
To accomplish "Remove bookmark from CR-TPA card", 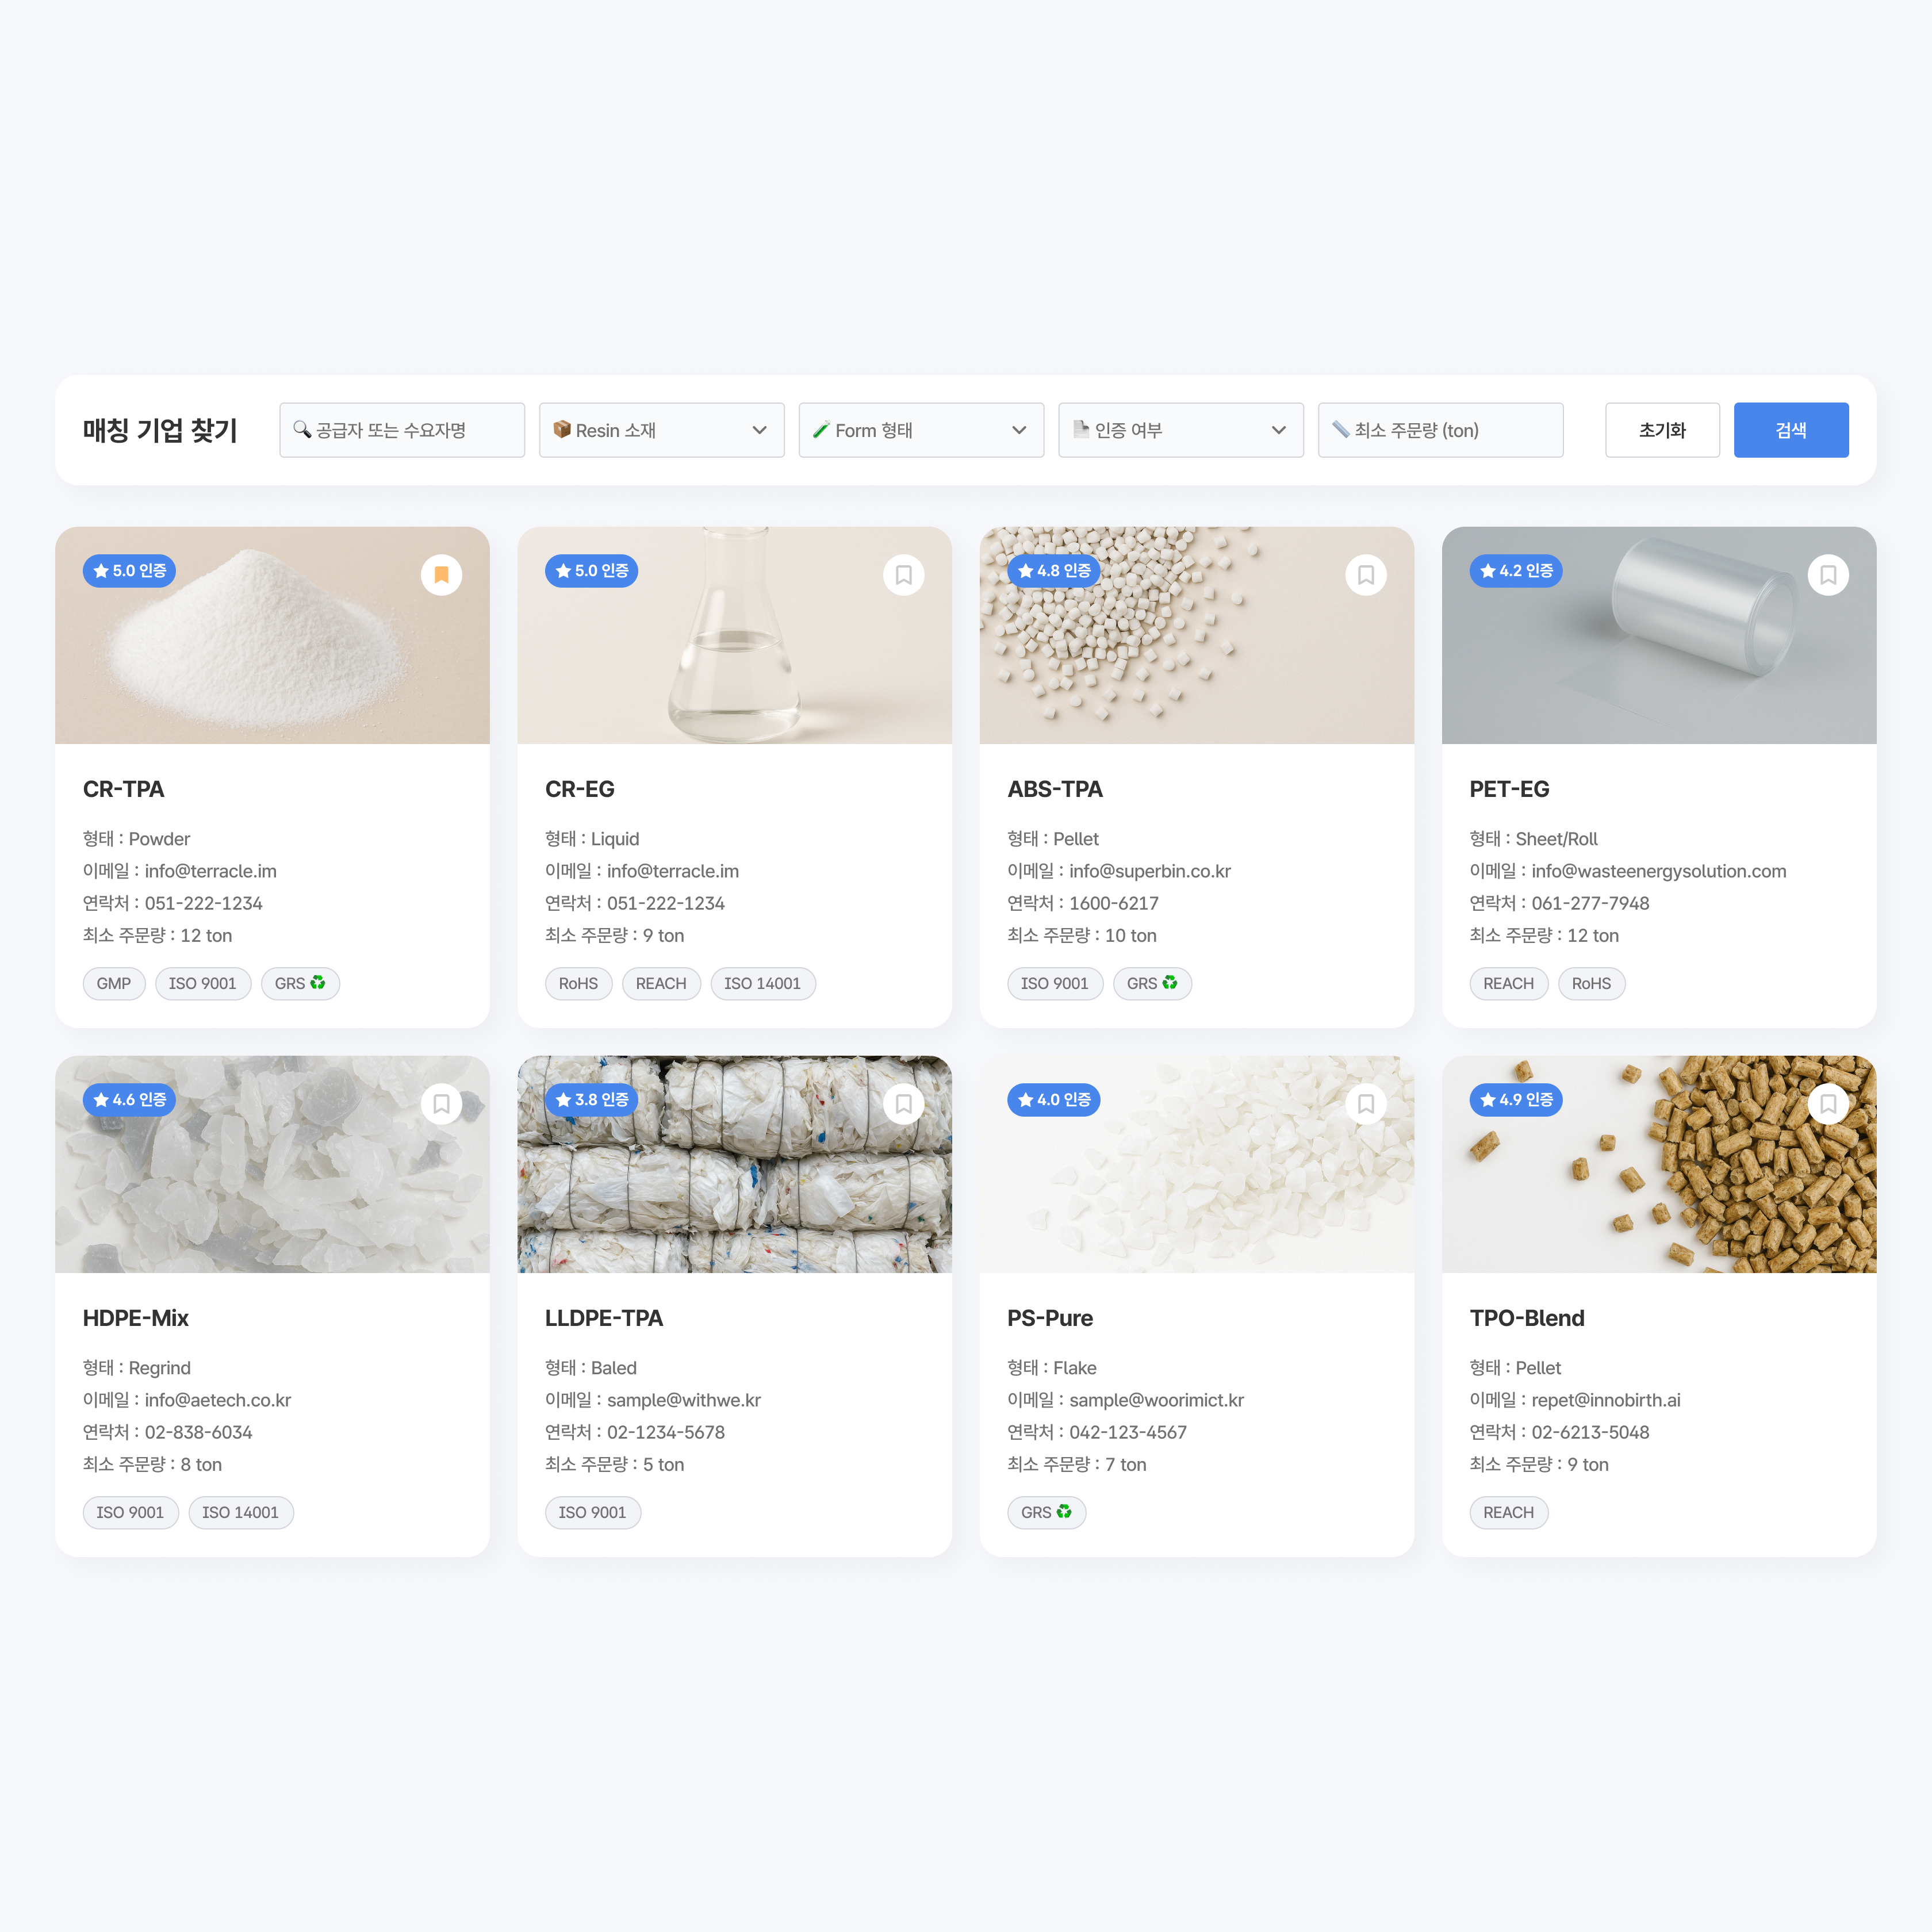I will (x=441, y=575).
